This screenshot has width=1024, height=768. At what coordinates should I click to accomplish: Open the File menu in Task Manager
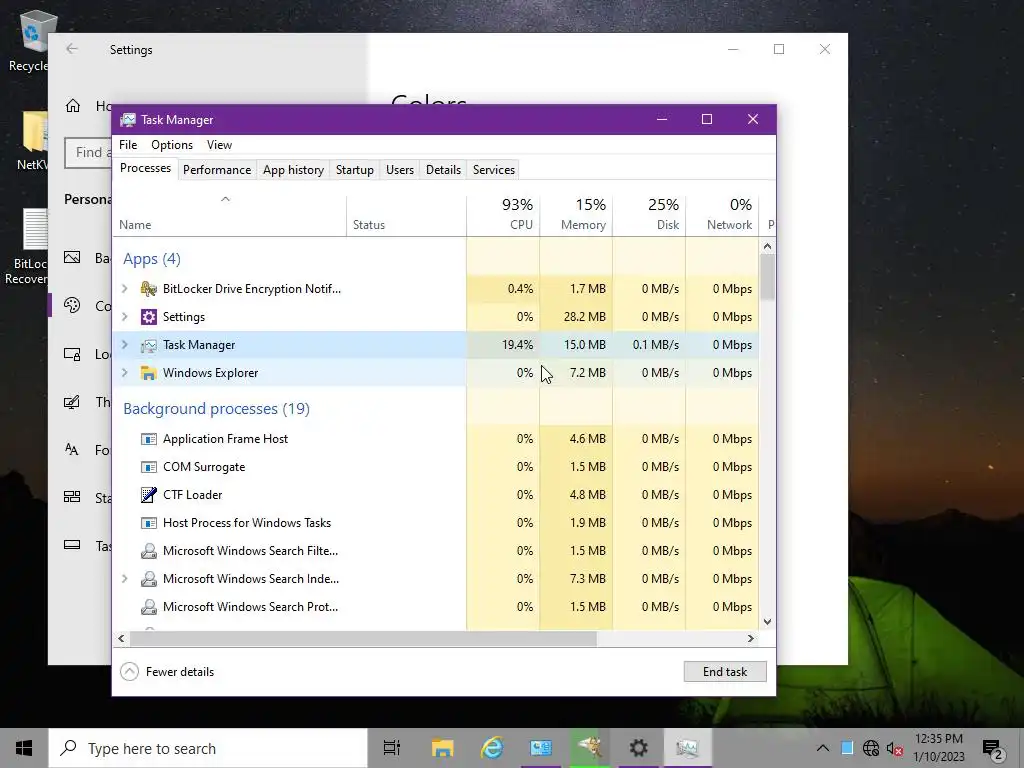pyautogui.click(x=128, y=145)
